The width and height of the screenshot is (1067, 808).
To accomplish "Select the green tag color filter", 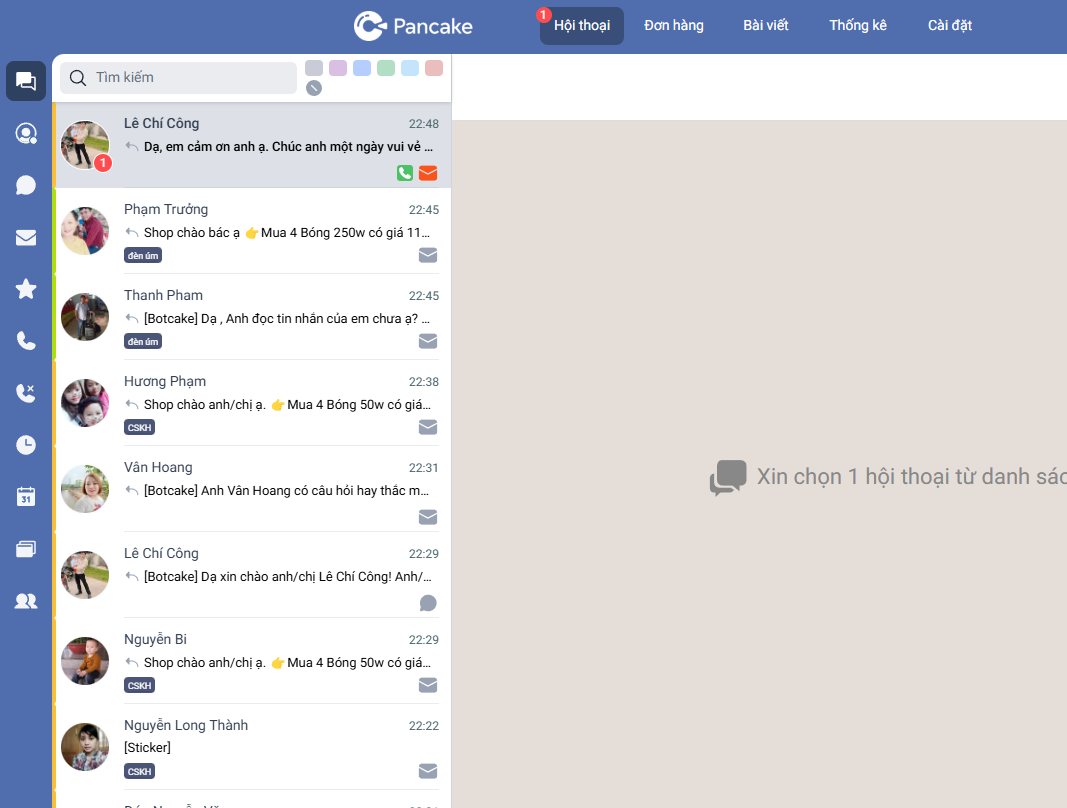I will click(x=386, y=68).
